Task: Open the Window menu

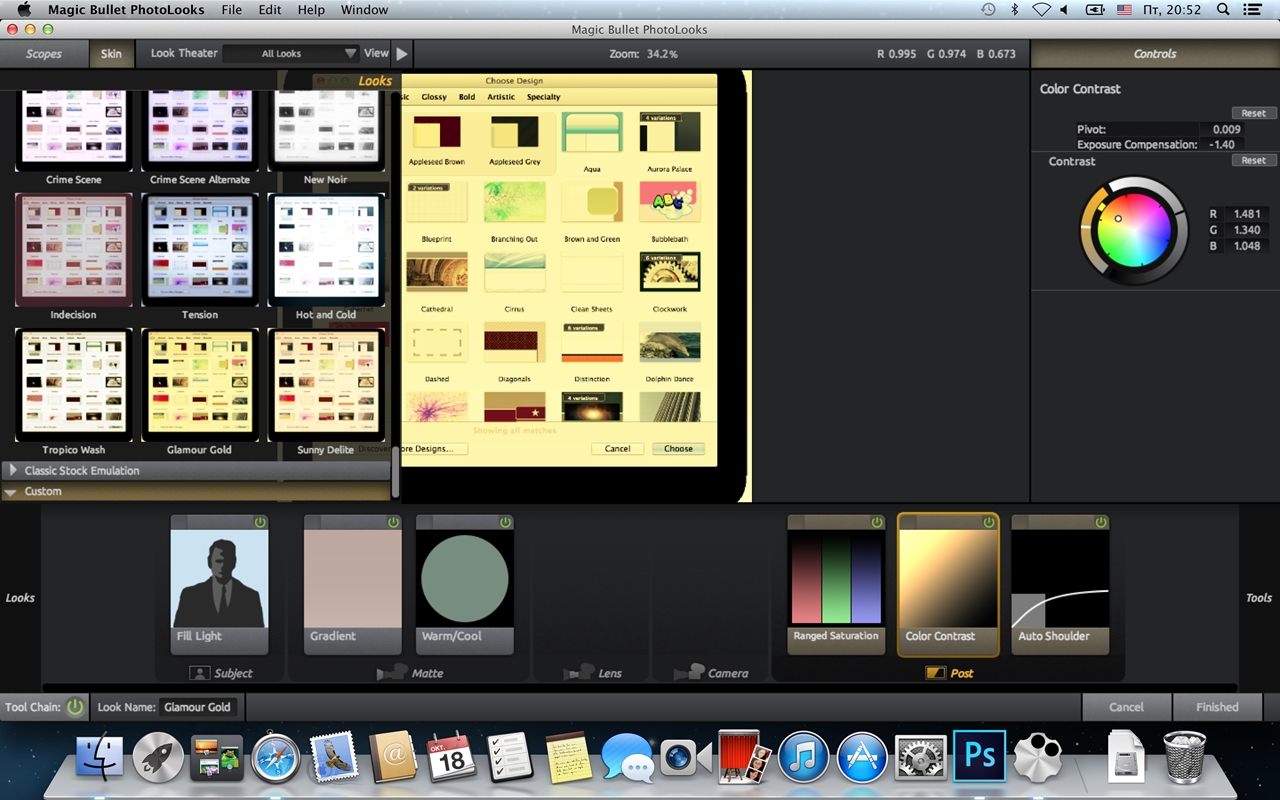Action: (x=364, y=9)
